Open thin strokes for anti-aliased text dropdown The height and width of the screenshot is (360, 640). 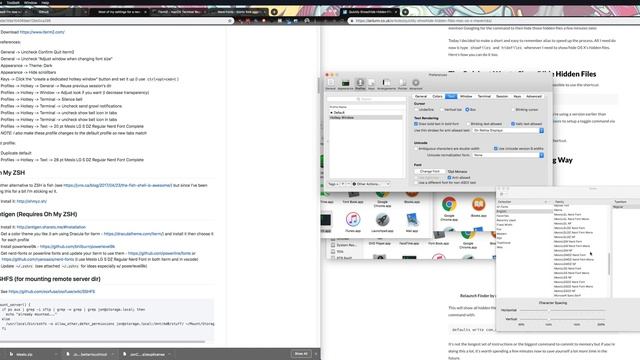point(508,130)
